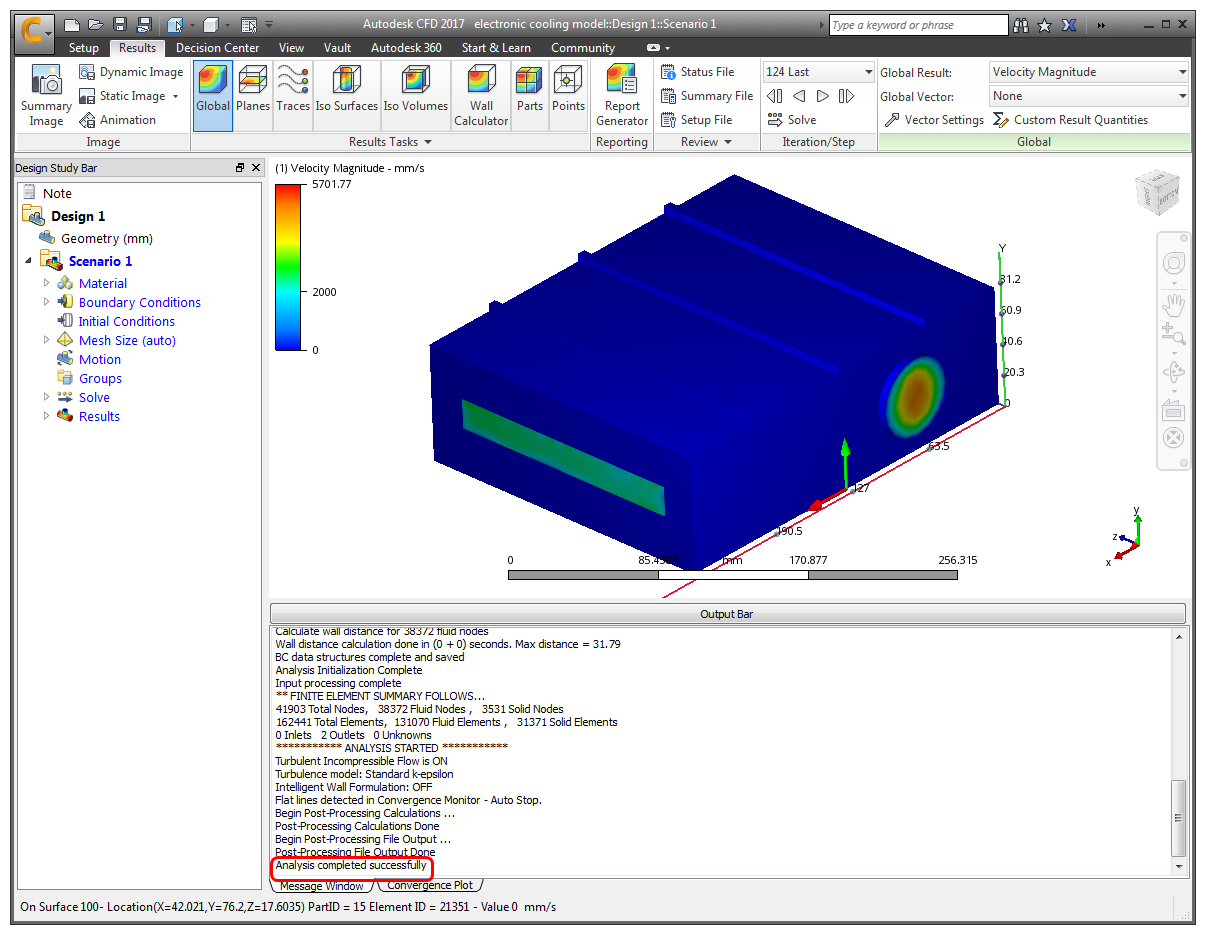Click the Open folder quick access icon

coord(95,25)
